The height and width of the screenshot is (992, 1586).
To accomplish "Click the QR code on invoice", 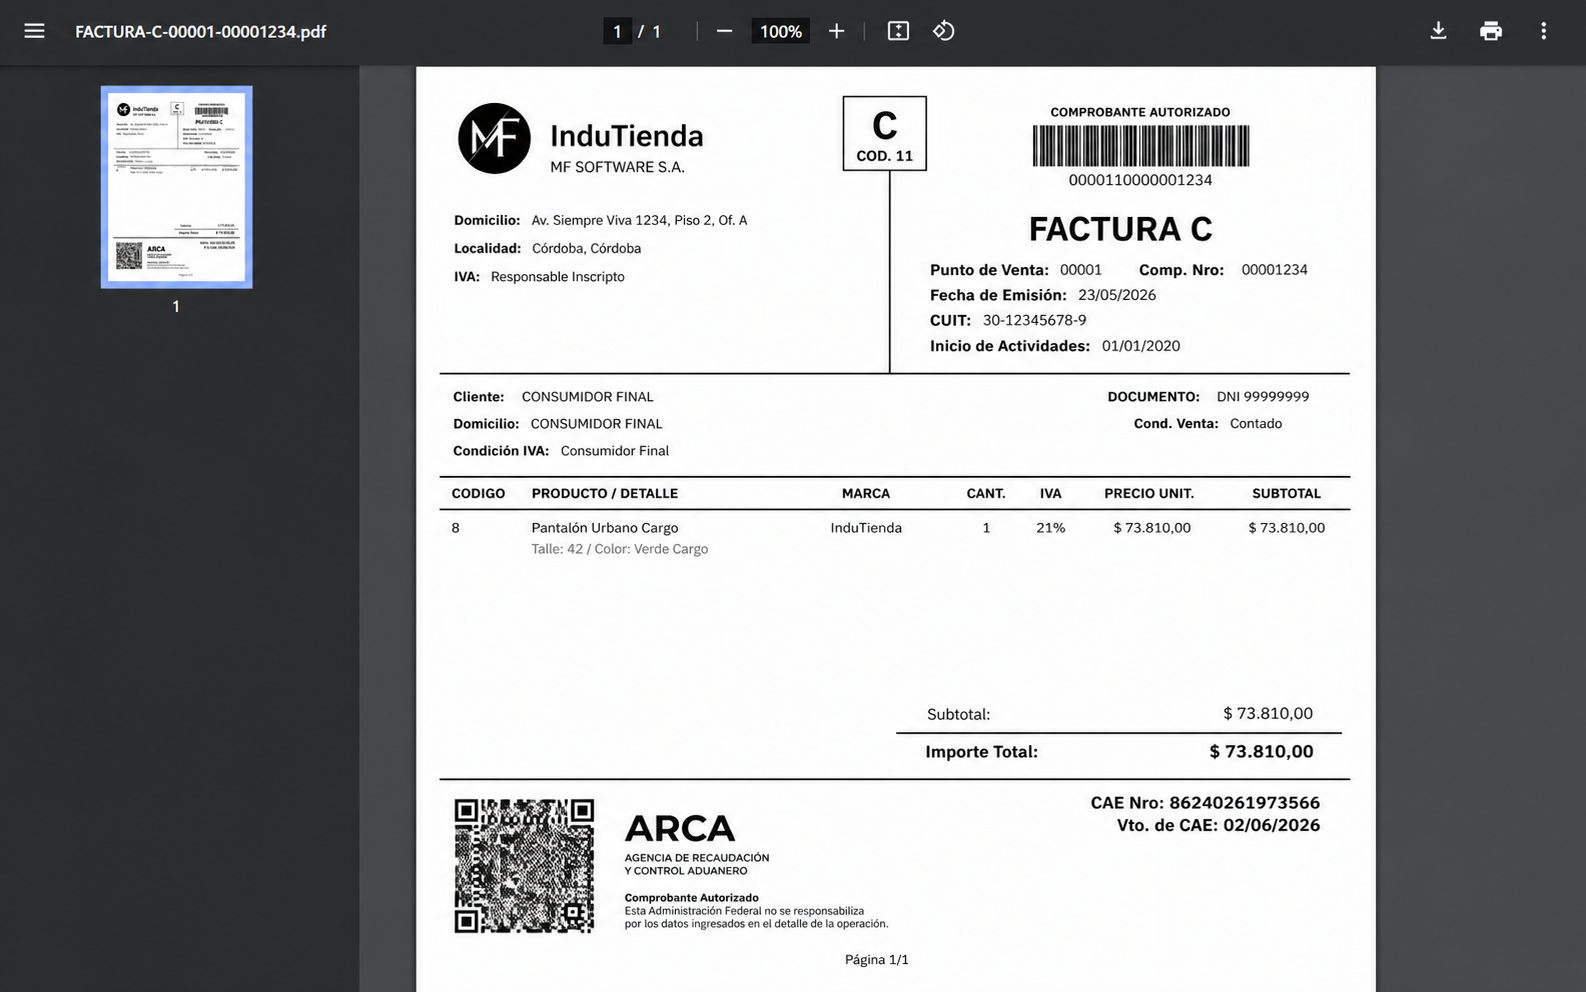I will click(524, 866).
